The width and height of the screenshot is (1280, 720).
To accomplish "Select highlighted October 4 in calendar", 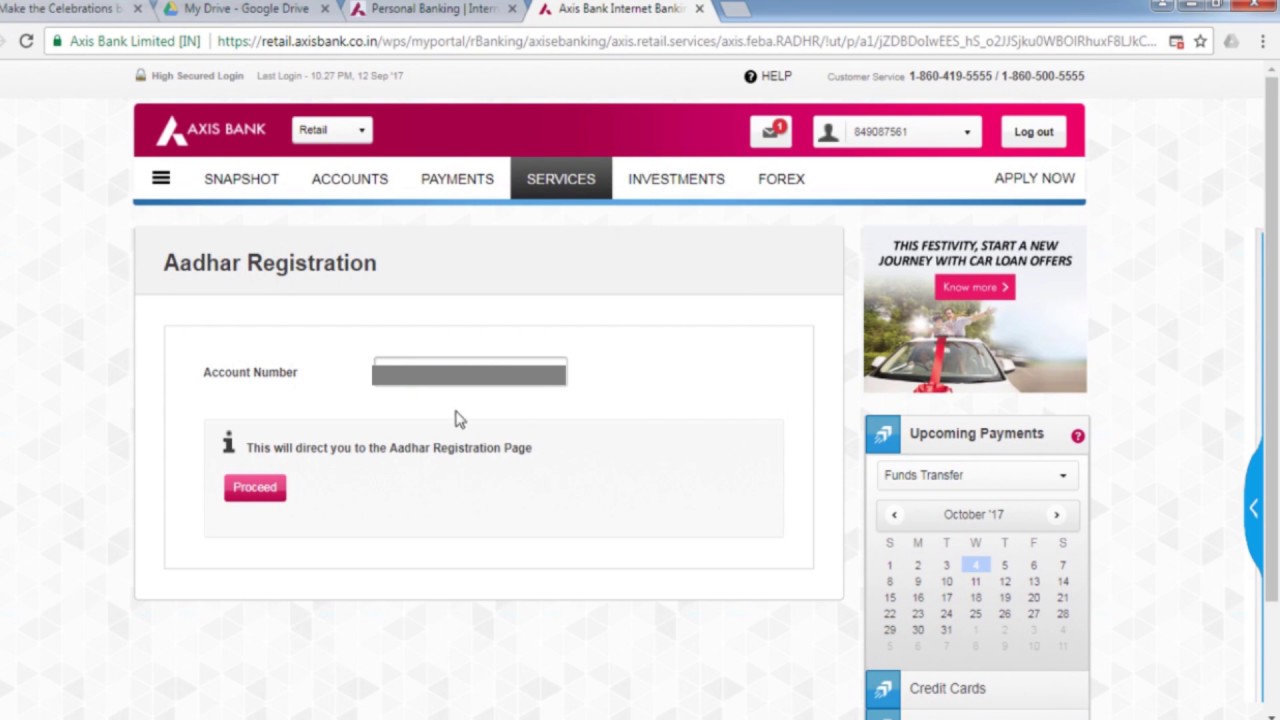I will [976, 565].
